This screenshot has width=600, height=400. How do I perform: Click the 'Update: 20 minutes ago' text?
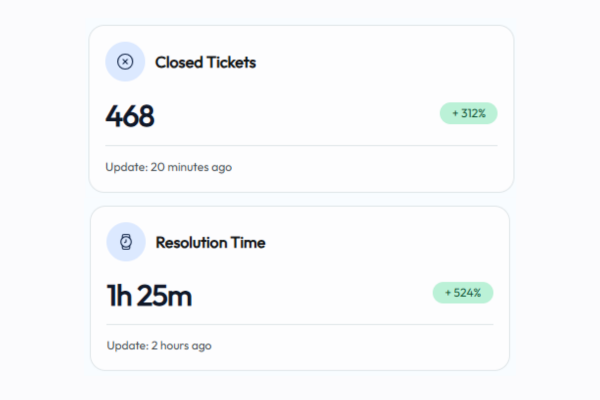click(168, 167)
